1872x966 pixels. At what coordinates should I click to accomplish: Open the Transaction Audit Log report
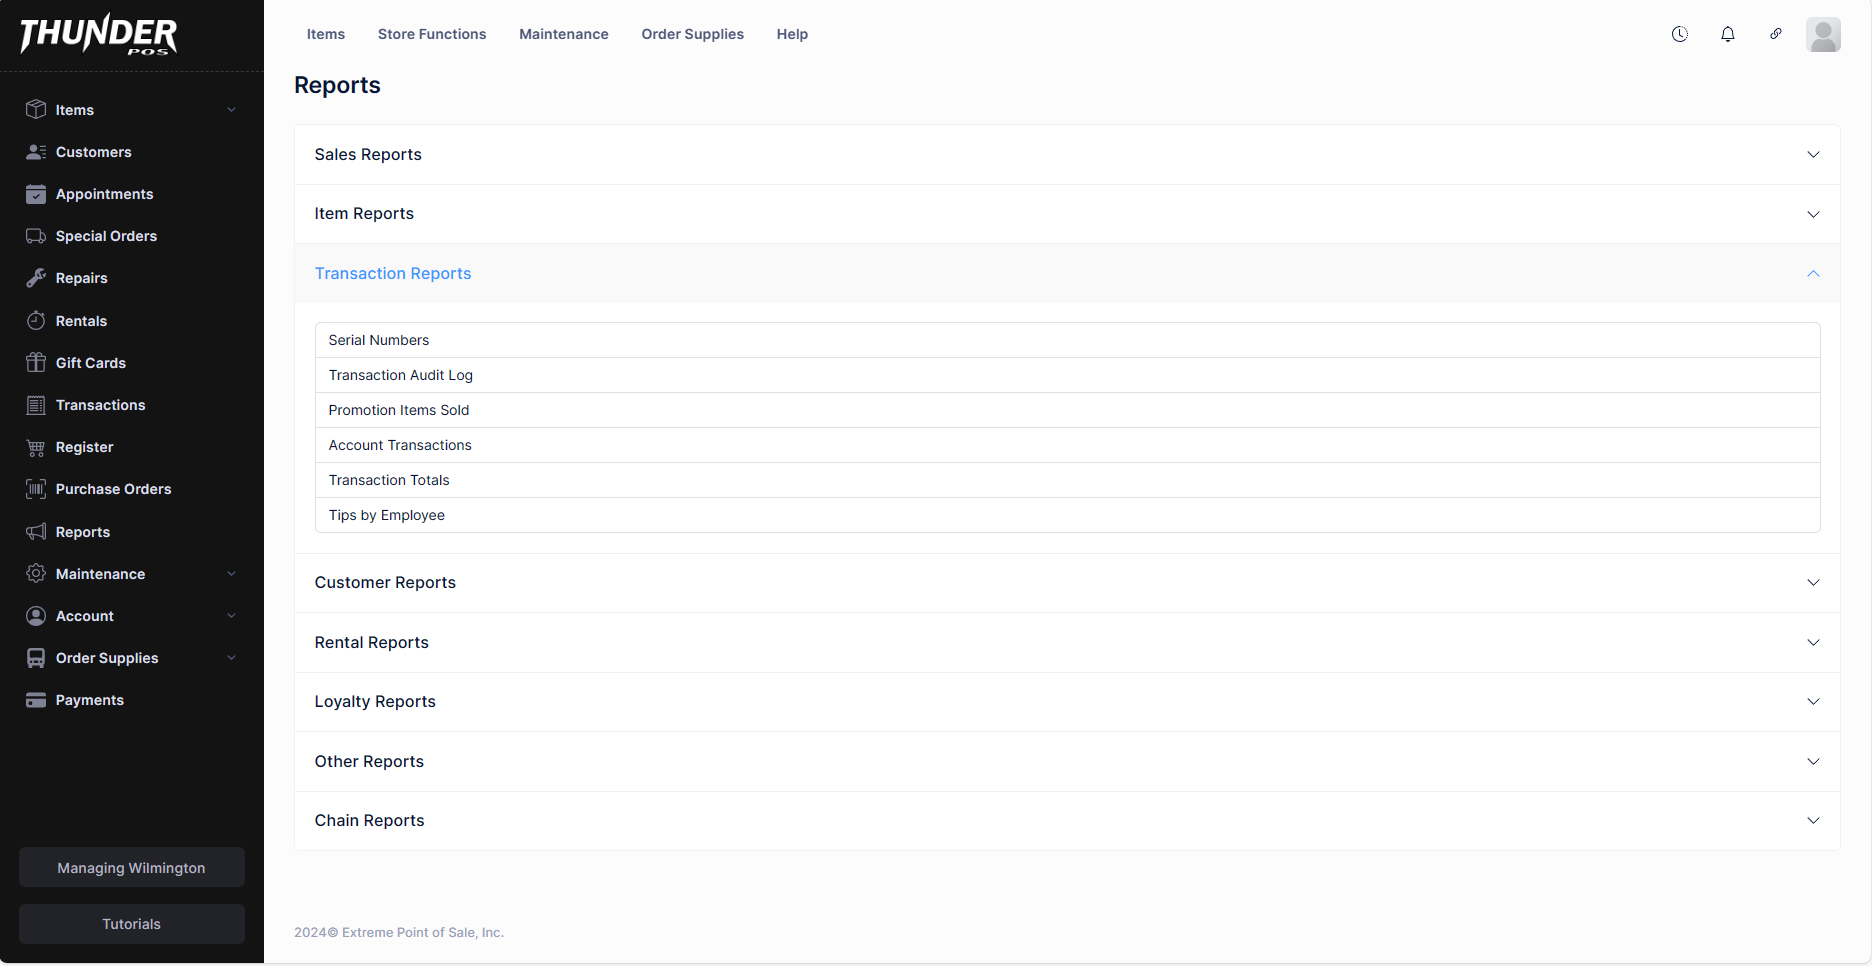[401, 375]
